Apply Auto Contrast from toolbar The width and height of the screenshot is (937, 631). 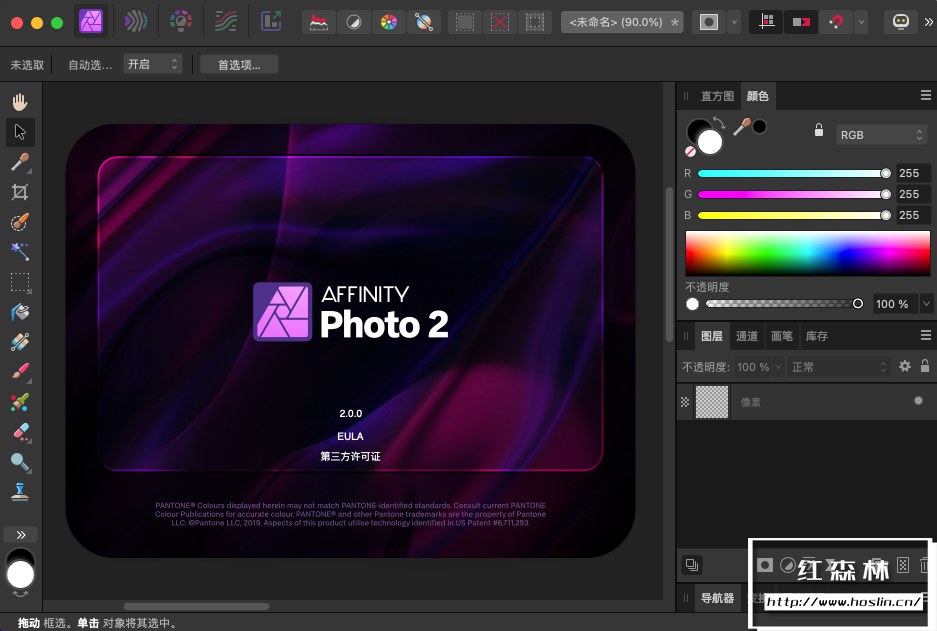[x=354, y=23]
